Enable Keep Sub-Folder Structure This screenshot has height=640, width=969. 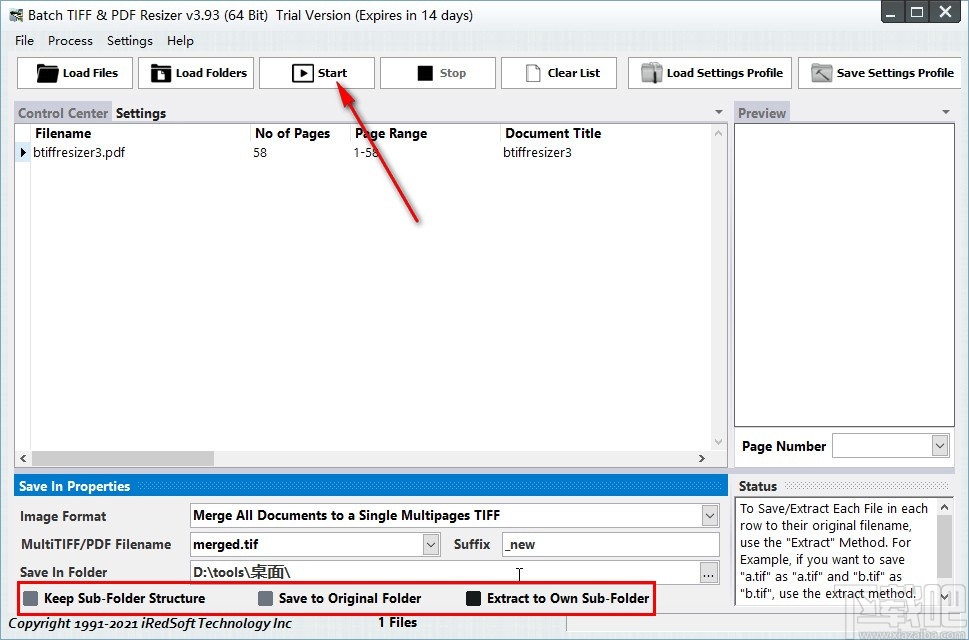coord(31,598)
